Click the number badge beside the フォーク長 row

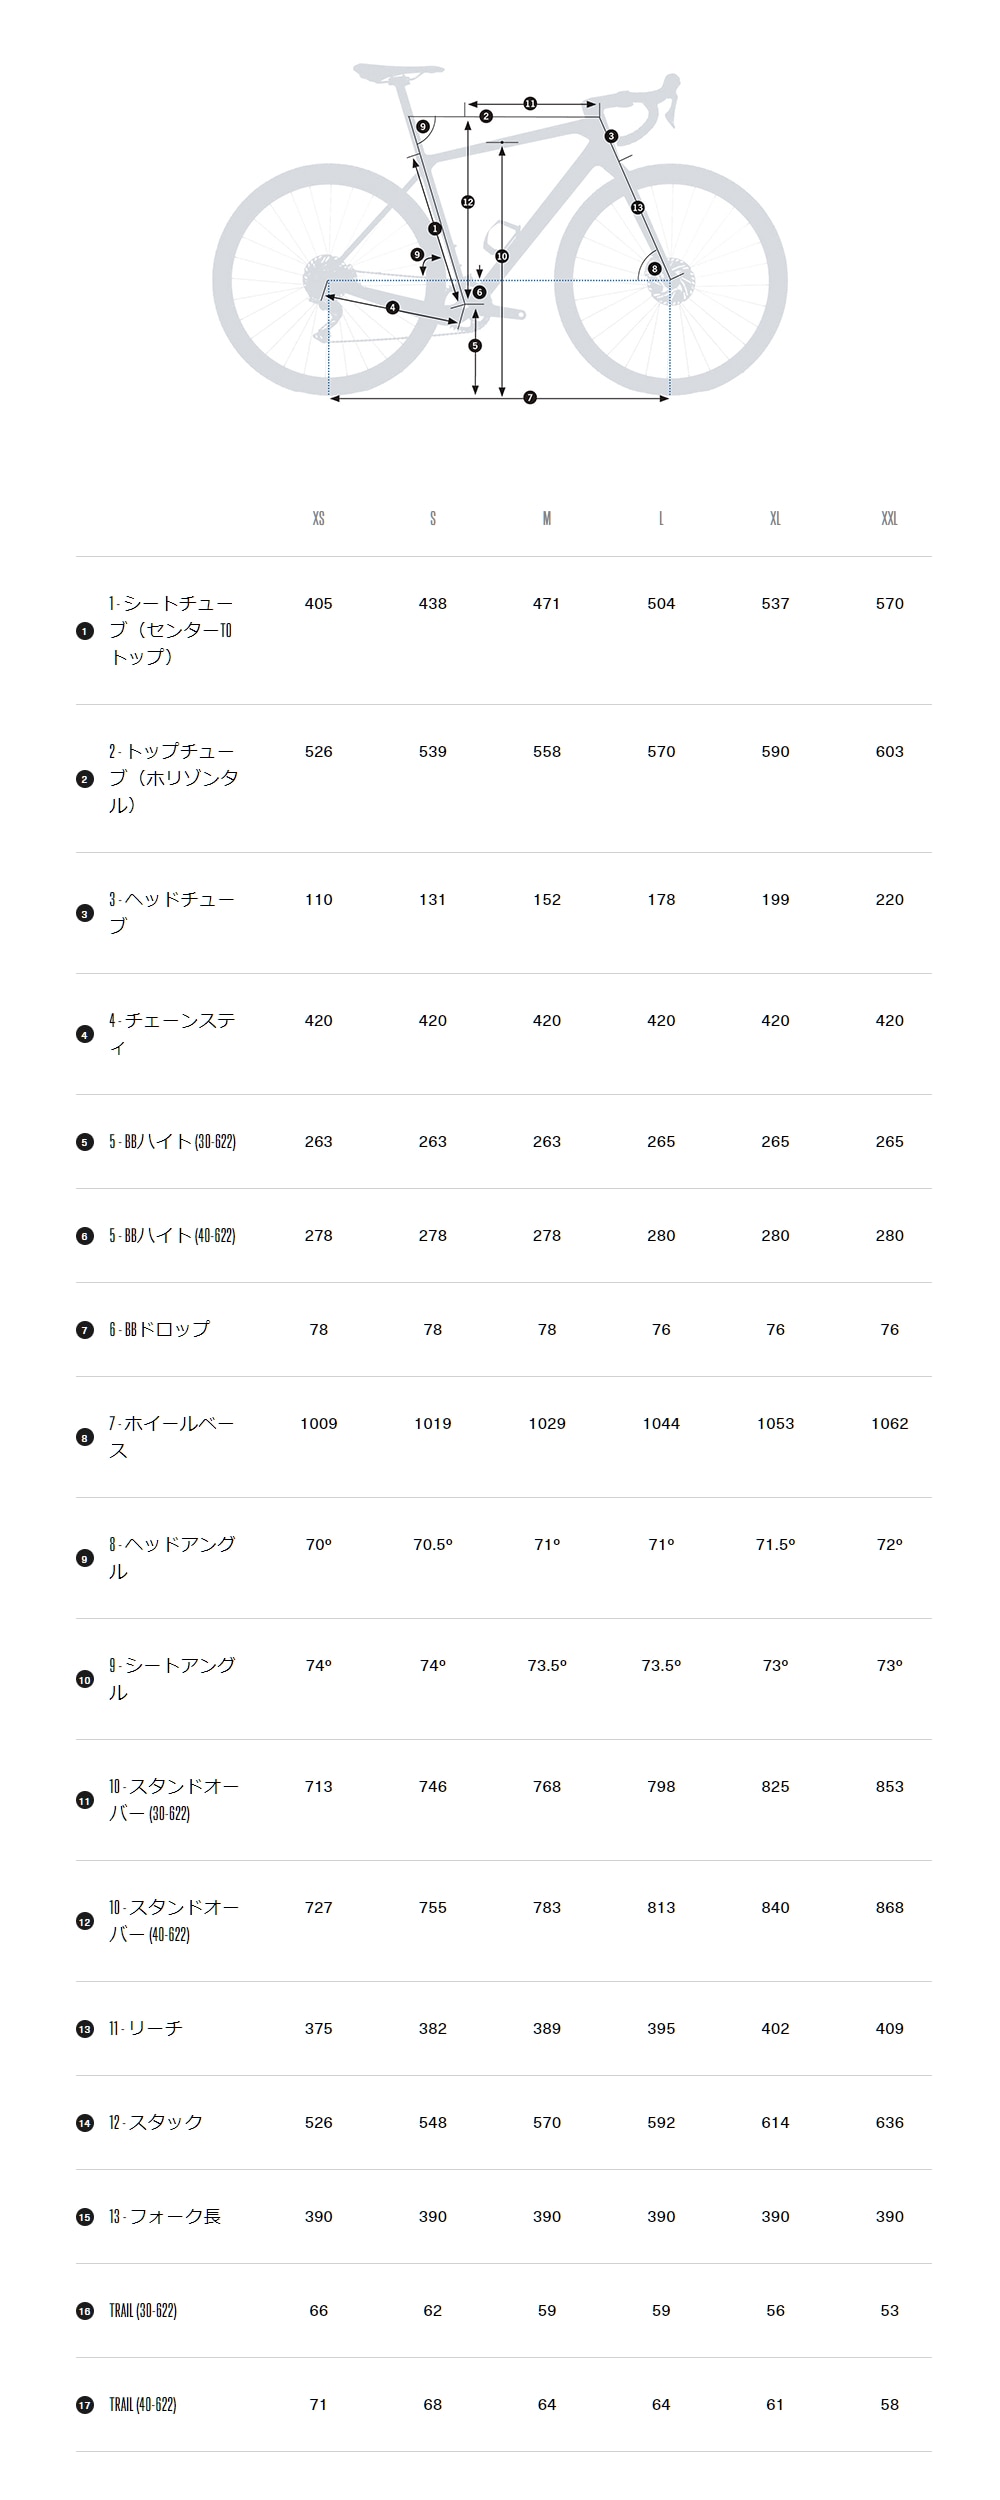tap(85, 2217)
